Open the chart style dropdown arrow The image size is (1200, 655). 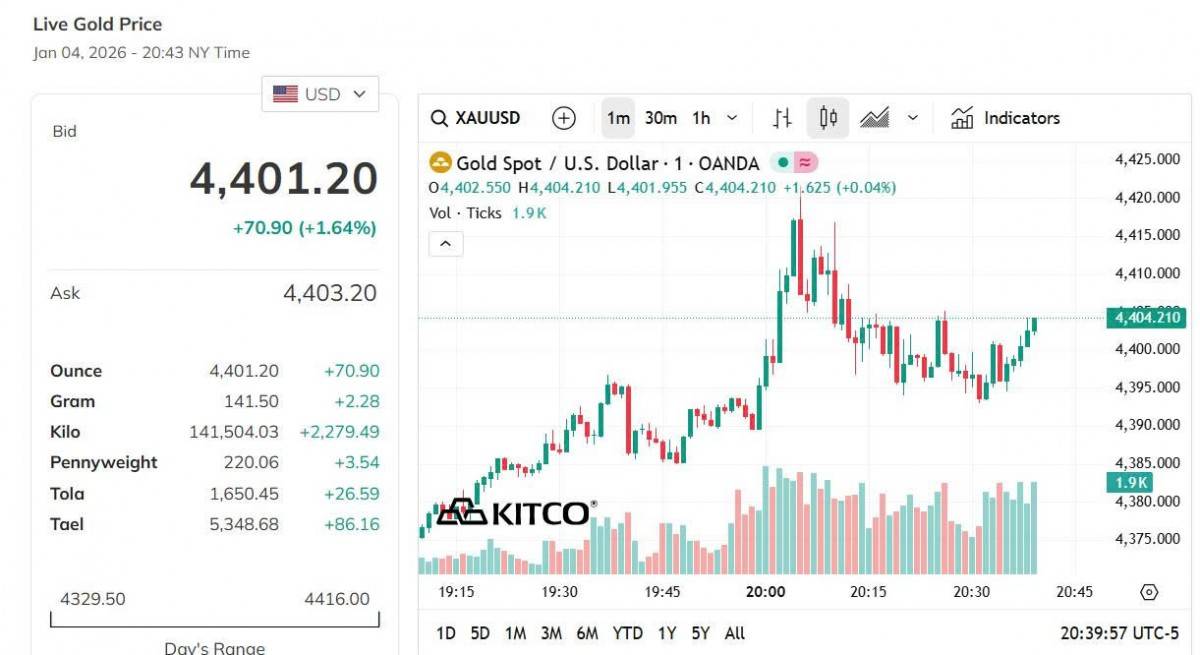pos(911,117)
